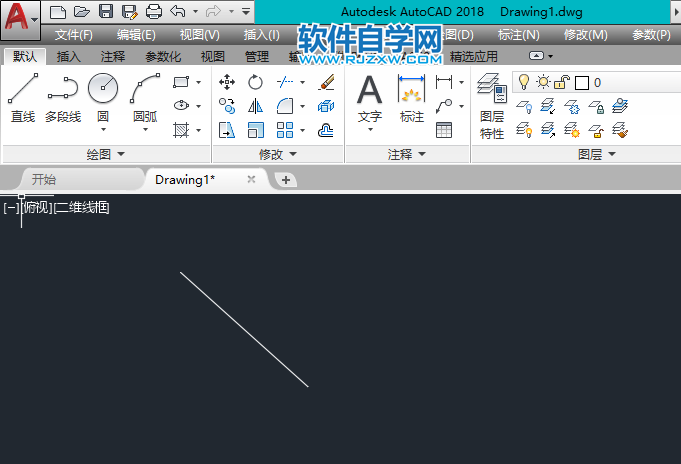The width and height of the screenshot is (681, 464).
Task: Click the Explode tool icon
Action: (326, 106)
